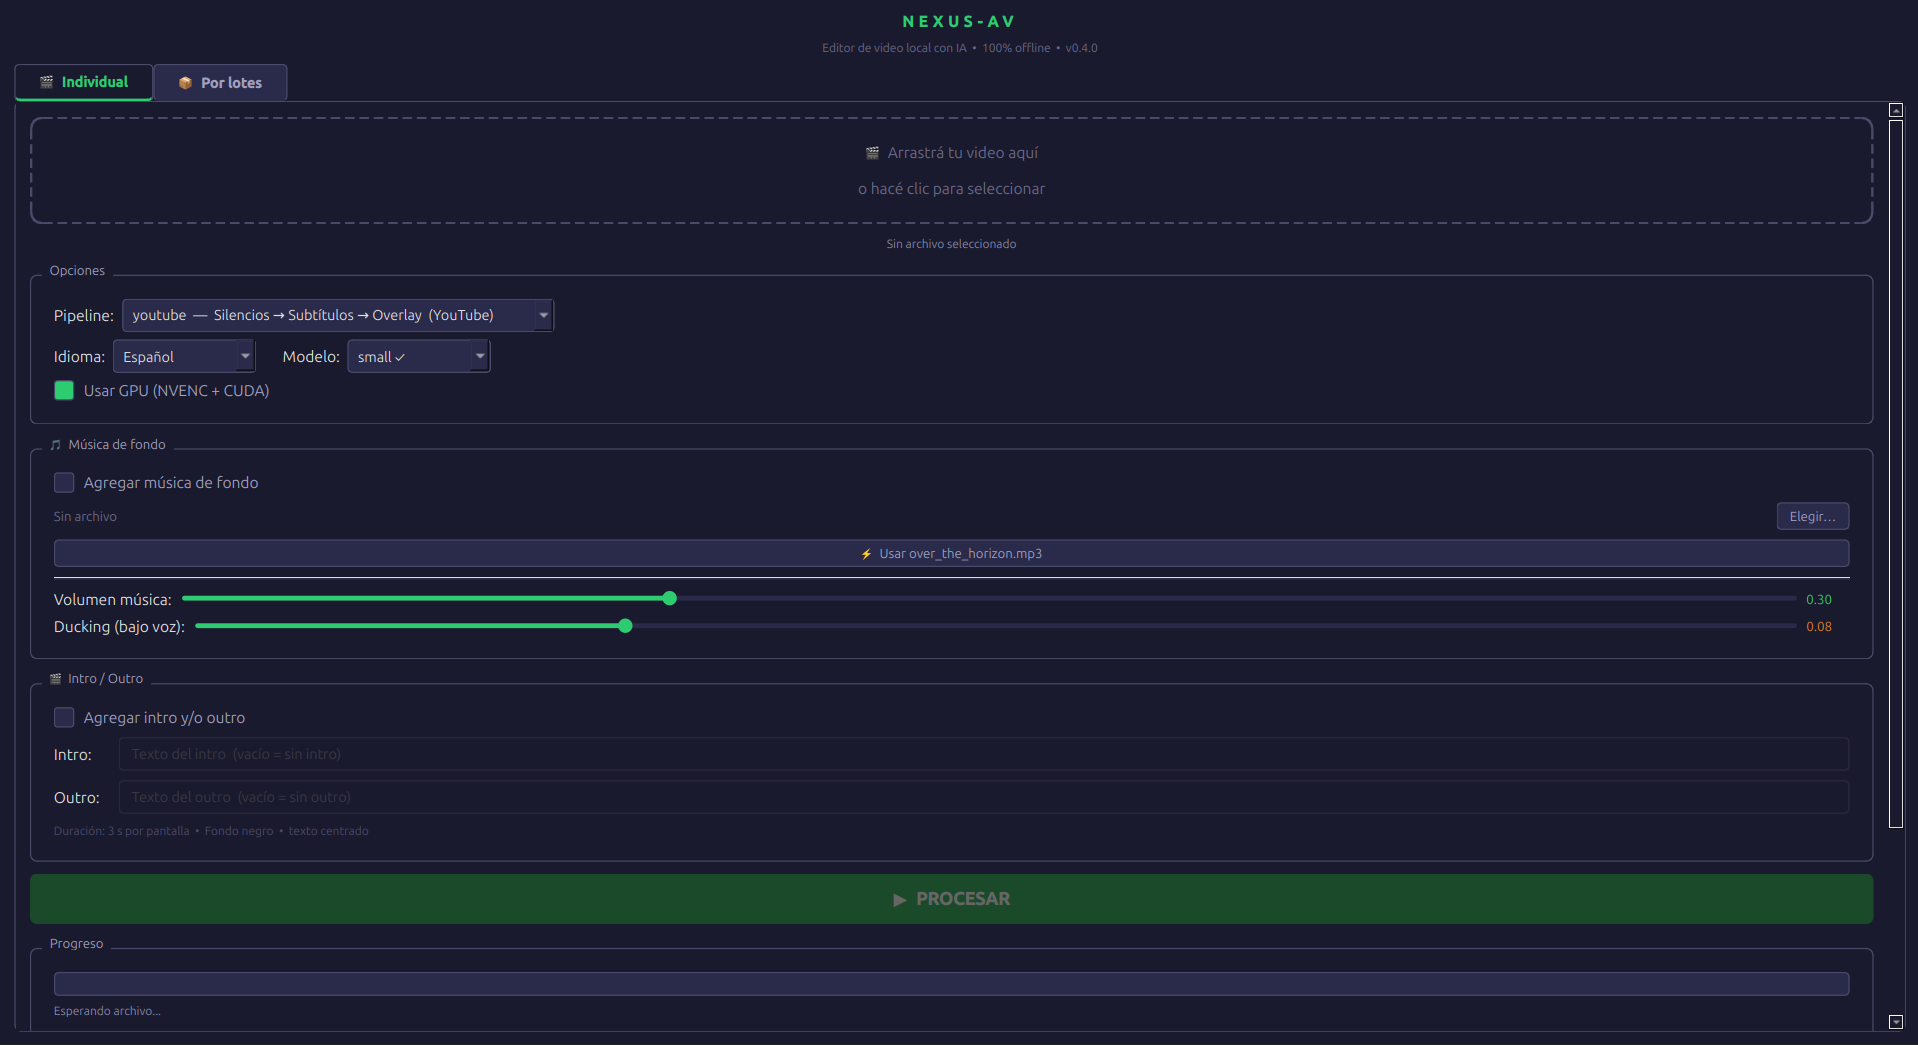This screenshot has height=1045, width=1918.
Task: Open the Por lotes tab
Action: point(220,83)
